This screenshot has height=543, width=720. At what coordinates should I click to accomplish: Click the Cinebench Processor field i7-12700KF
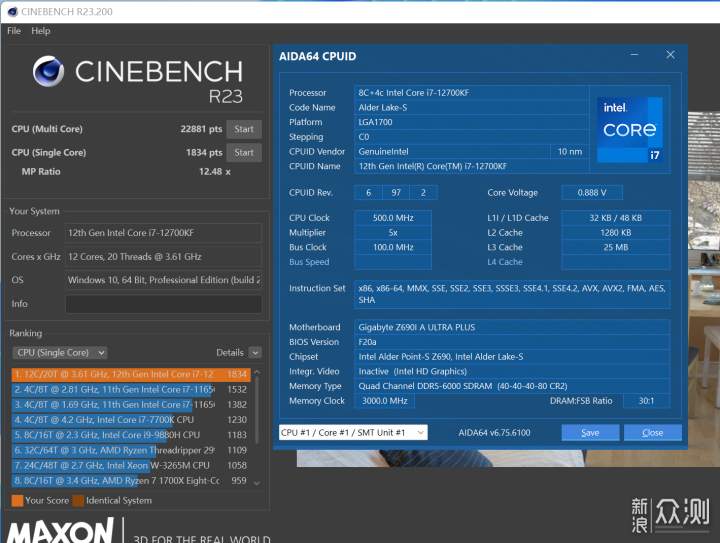[163, 233]
